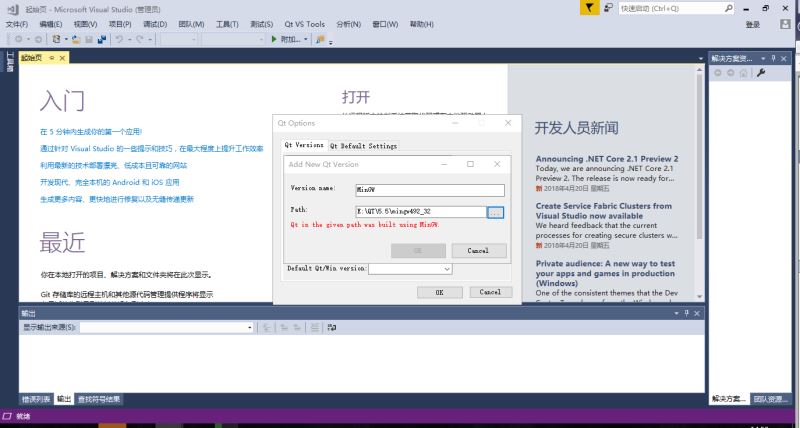Screen dimensions: 800x428
Task: Open 'Announcing .NET Core 2.1 Preview 2' news
Action: 607,159
